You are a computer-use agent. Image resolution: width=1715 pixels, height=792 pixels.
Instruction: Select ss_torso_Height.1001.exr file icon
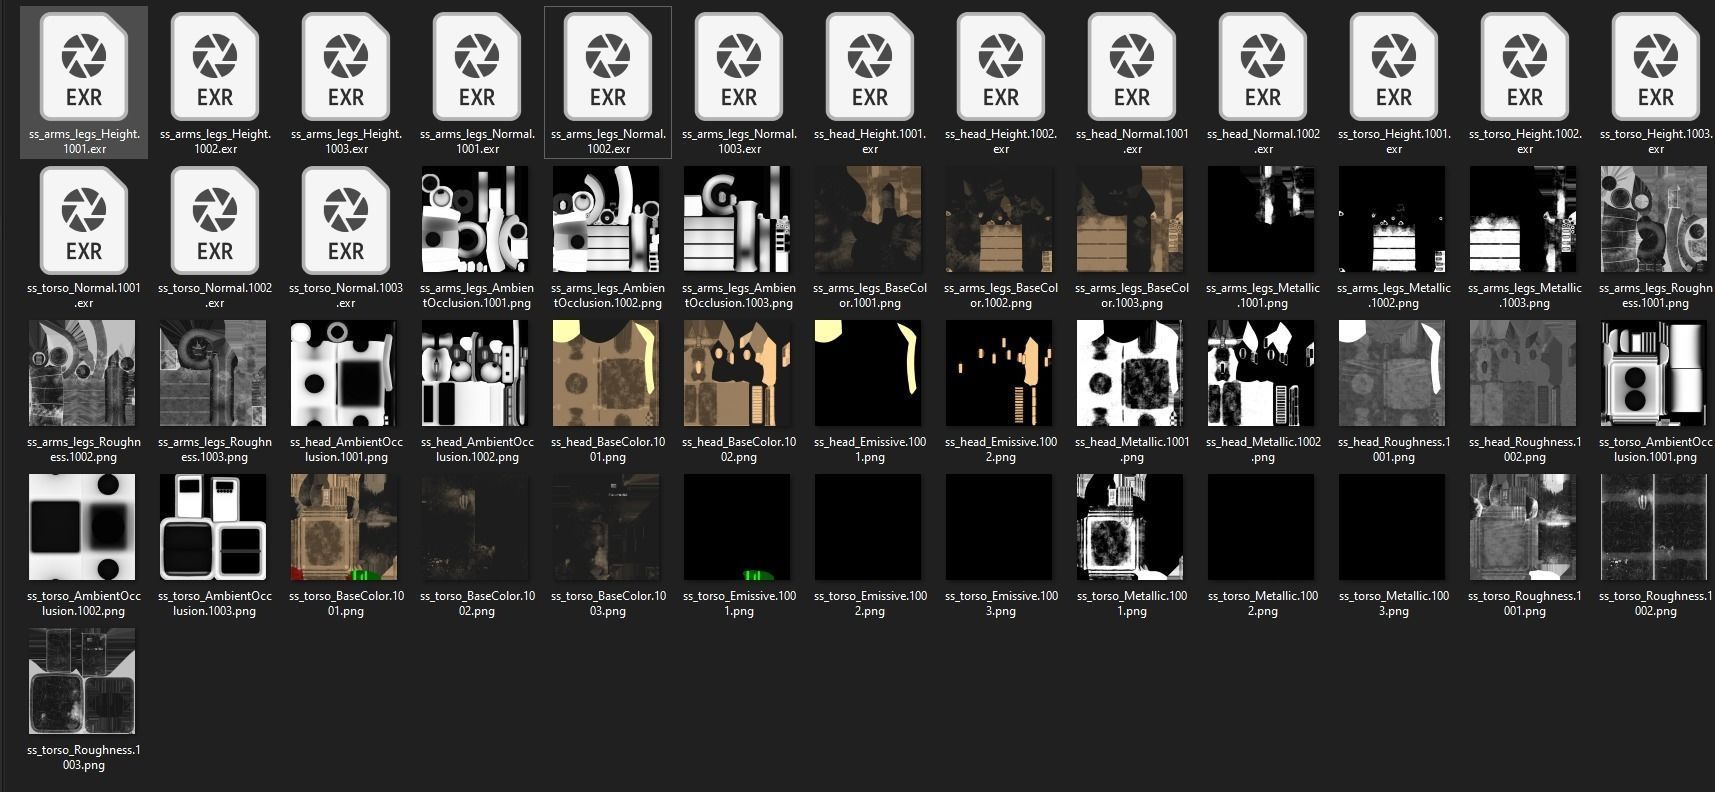click(1394, 66)
